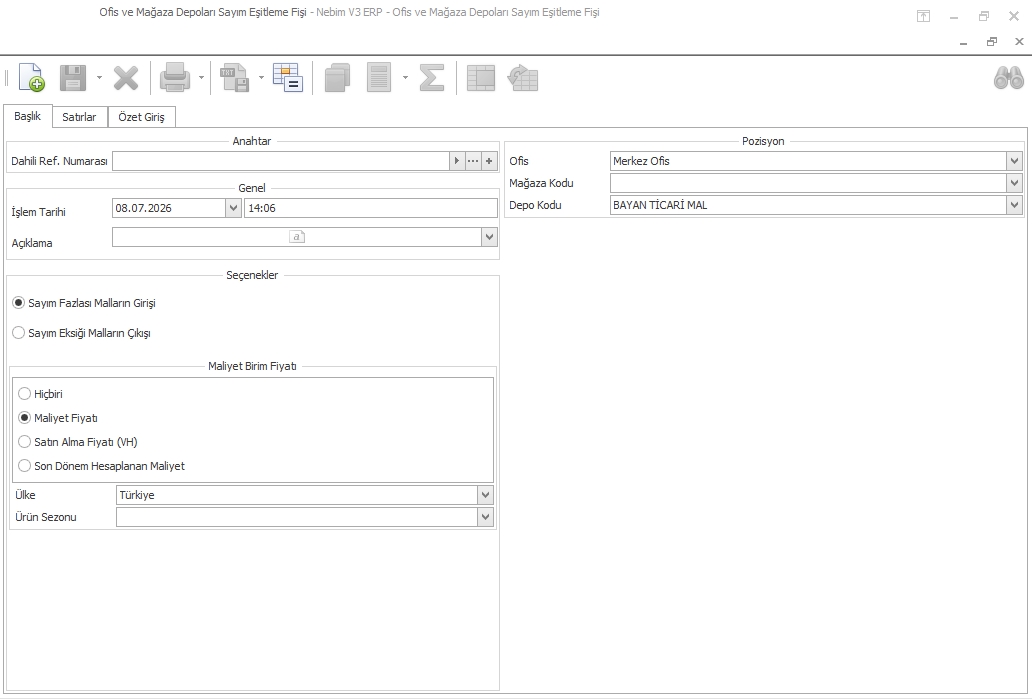Click the grid layout icon

481,78
